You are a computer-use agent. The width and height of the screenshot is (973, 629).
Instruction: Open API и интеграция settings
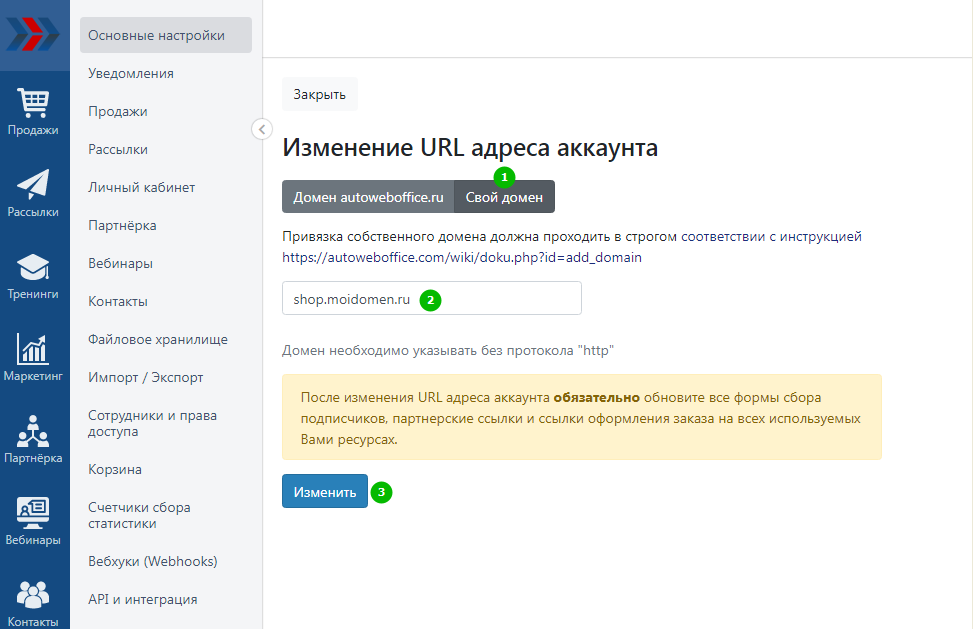click(x=142, y=599)
